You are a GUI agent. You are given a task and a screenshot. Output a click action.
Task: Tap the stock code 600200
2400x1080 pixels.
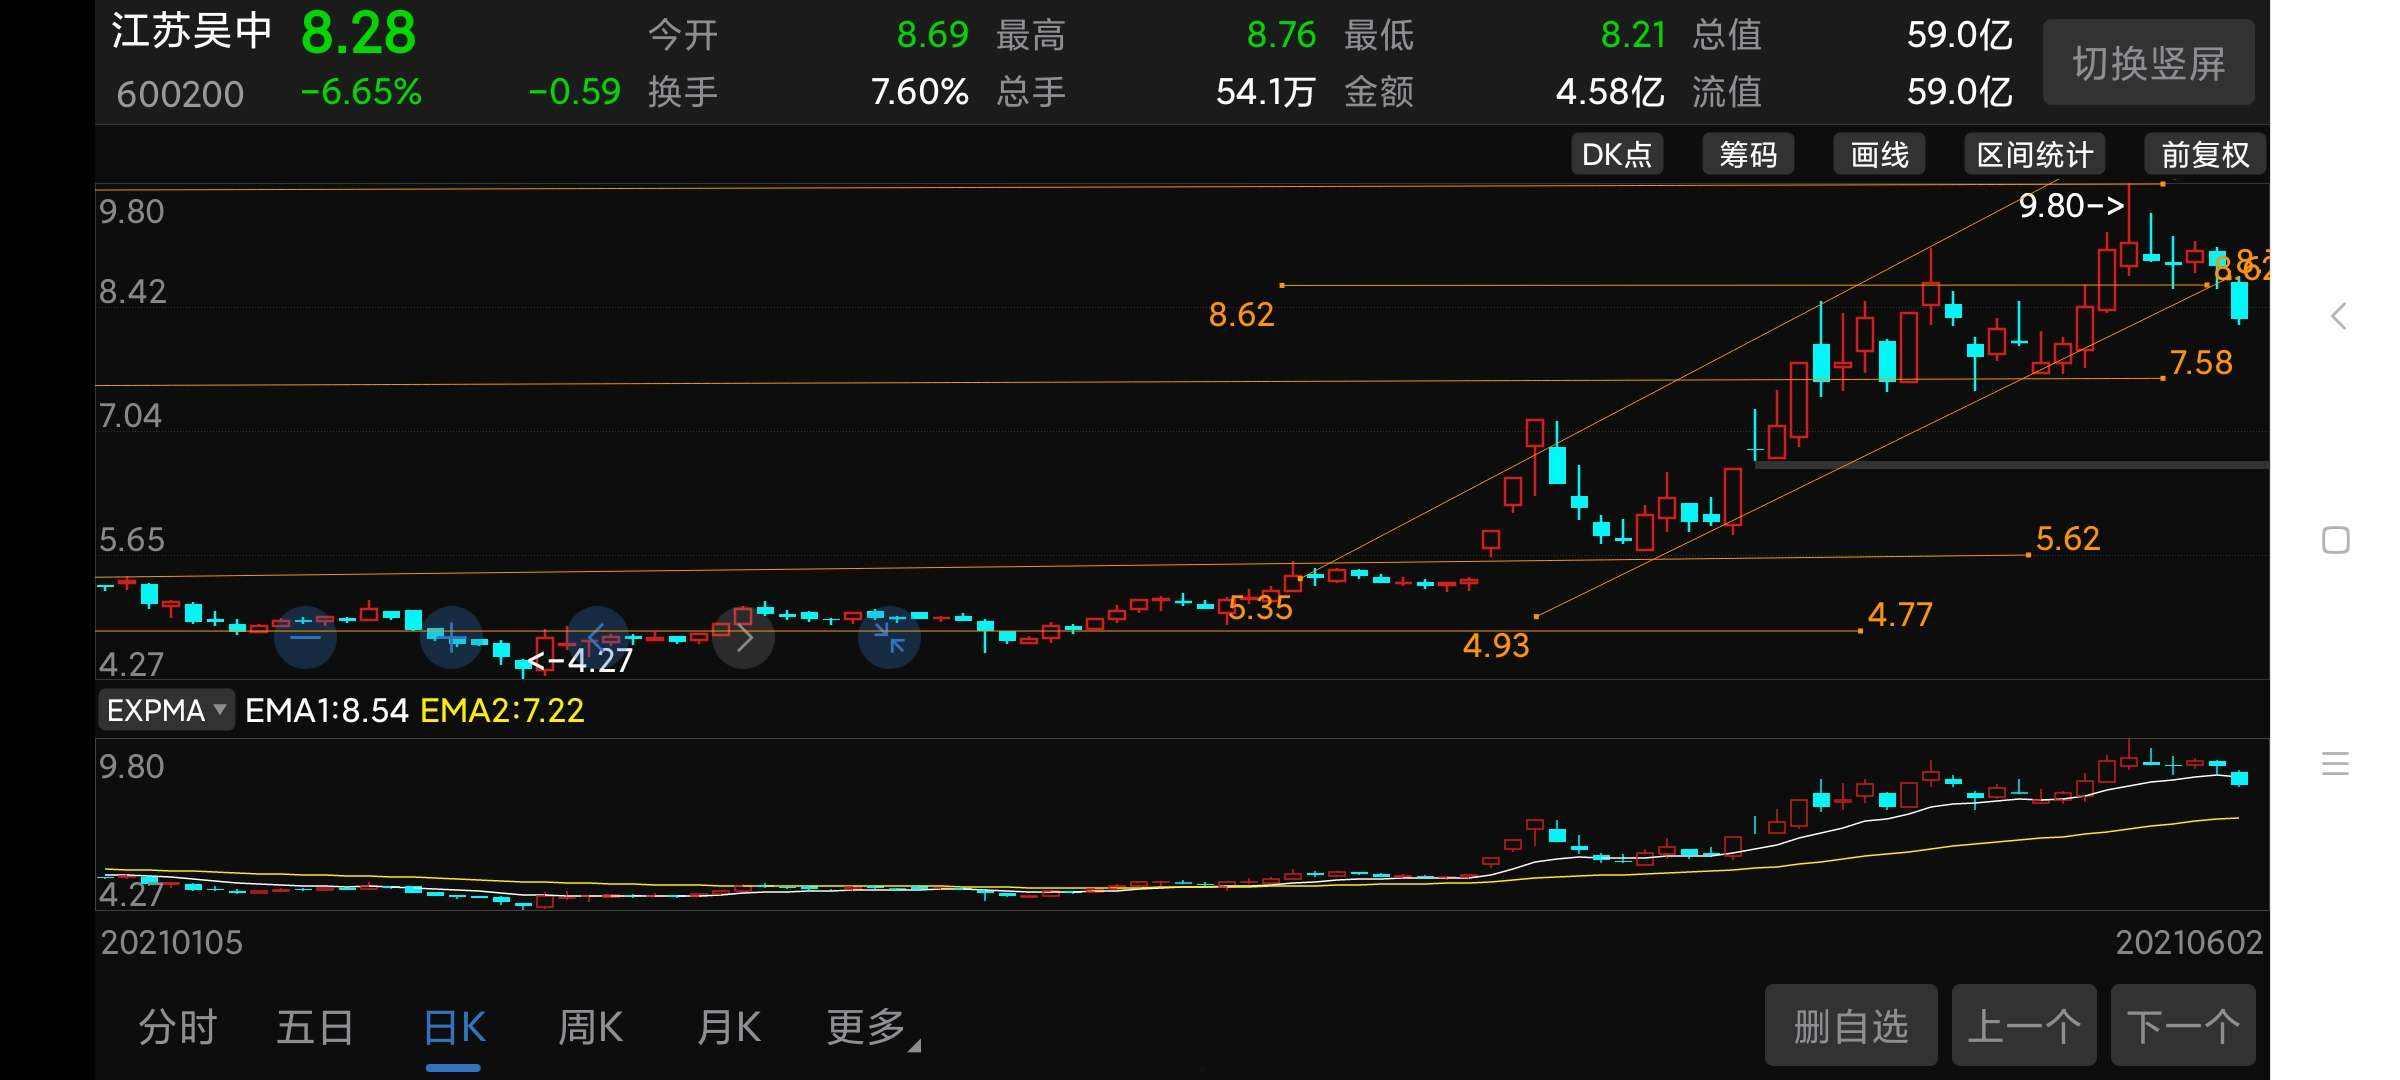[180, 94]
